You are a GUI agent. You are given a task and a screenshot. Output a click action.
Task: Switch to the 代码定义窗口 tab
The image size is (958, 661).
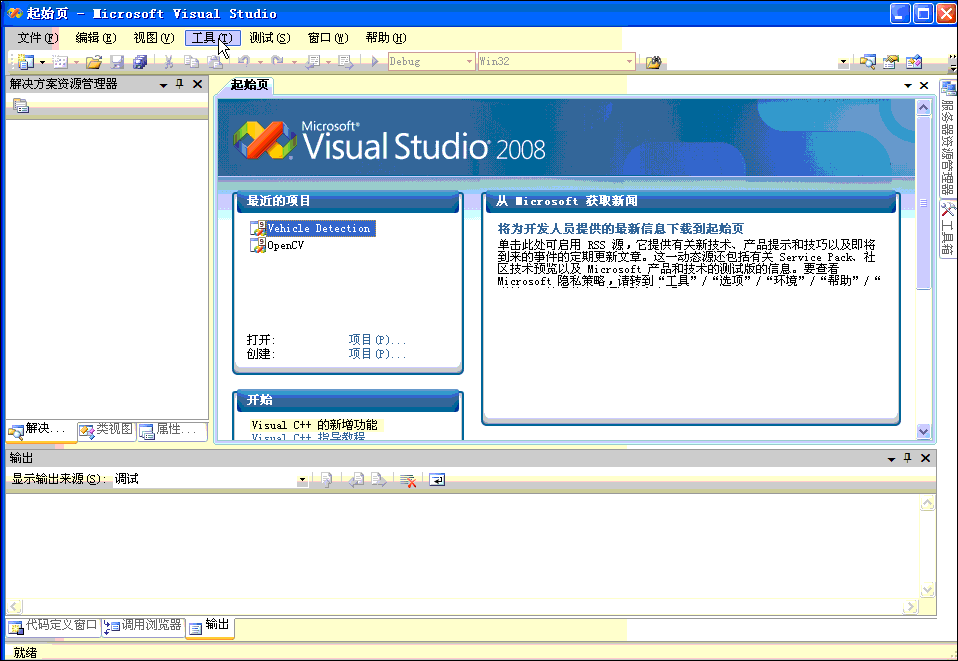coord(54,626)
